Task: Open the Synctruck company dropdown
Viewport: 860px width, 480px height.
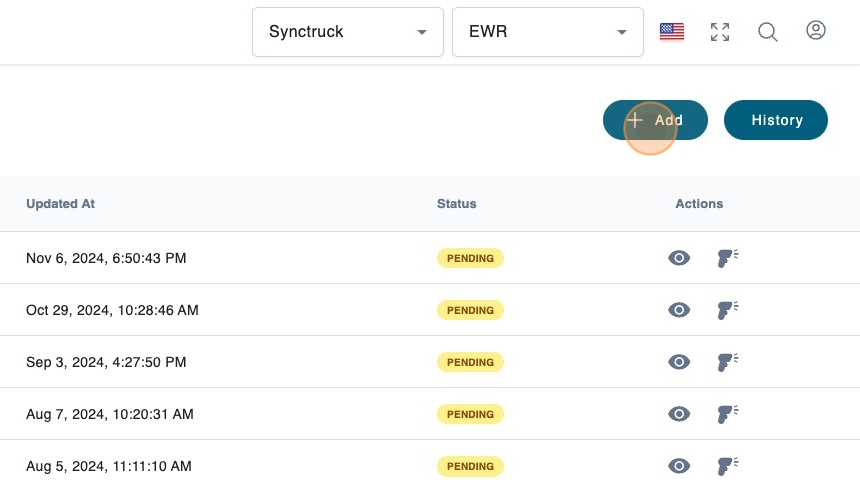Action: coord(347,32)
